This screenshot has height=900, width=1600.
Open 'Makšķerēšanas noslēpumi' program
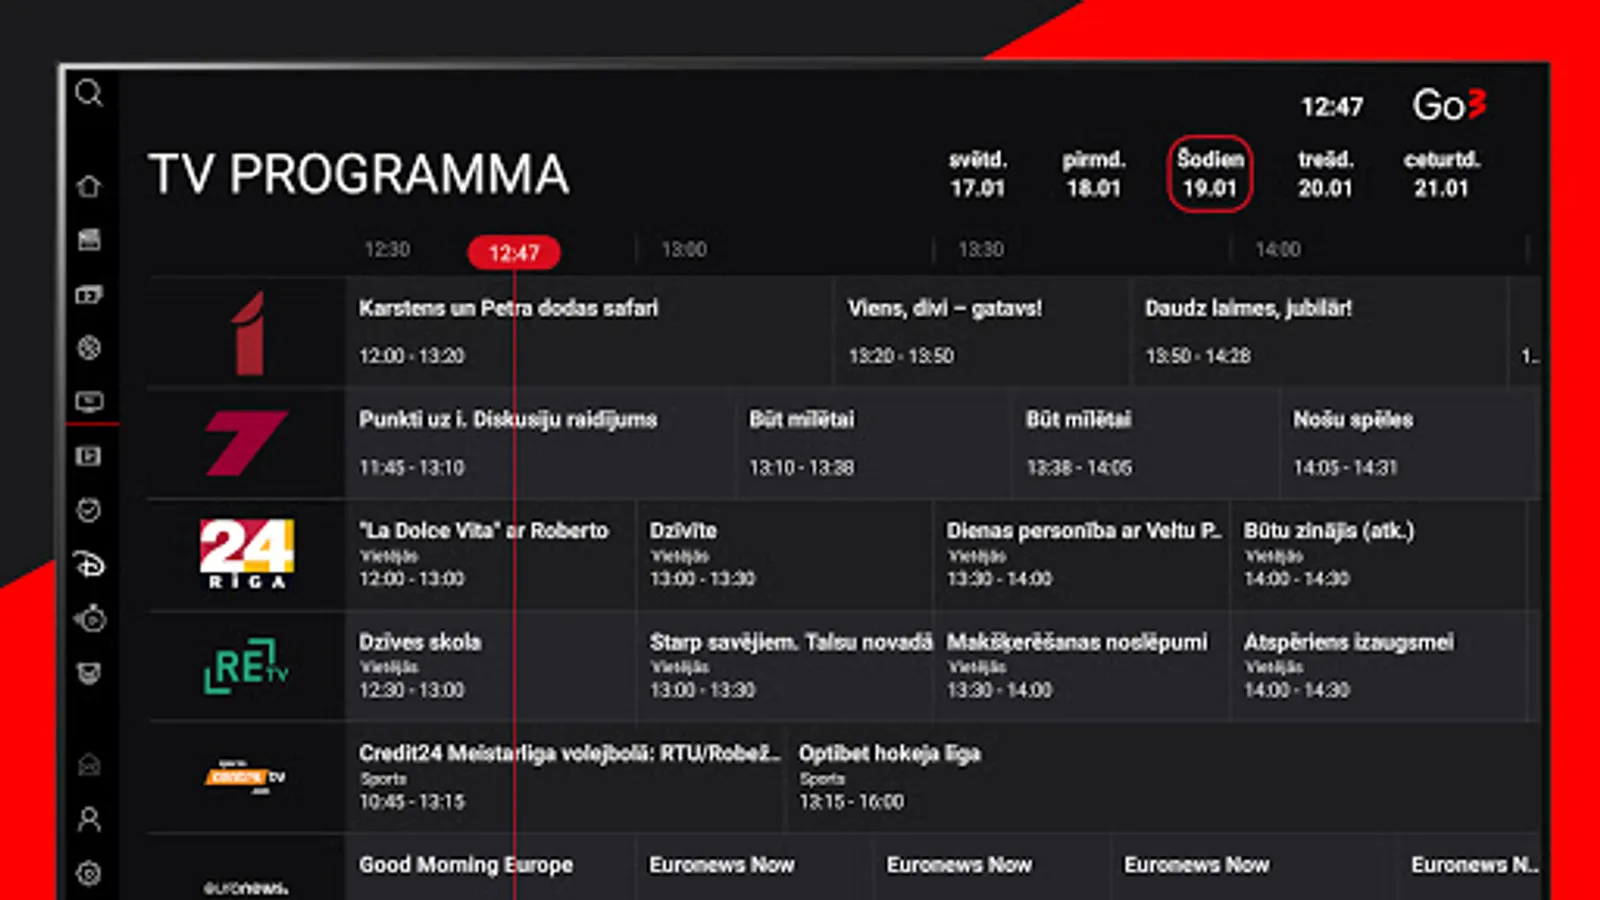(x=1082, y=665)
